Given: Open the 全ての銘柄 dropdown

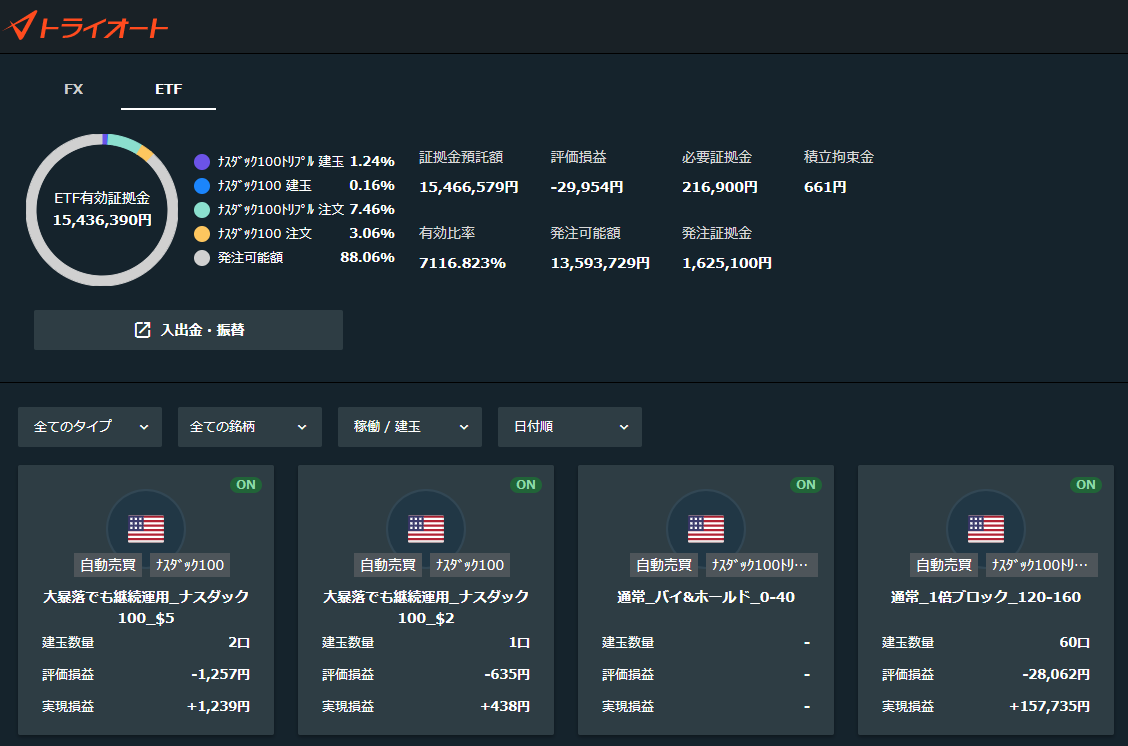Looking at the screenshot, I should (x=250, y=427).
